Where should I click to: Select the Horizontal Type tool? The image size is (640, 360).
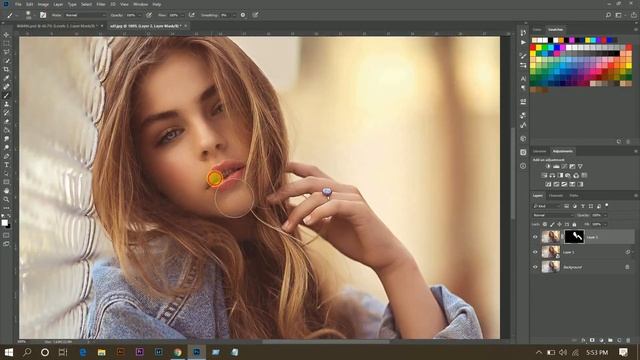[7, 164]
